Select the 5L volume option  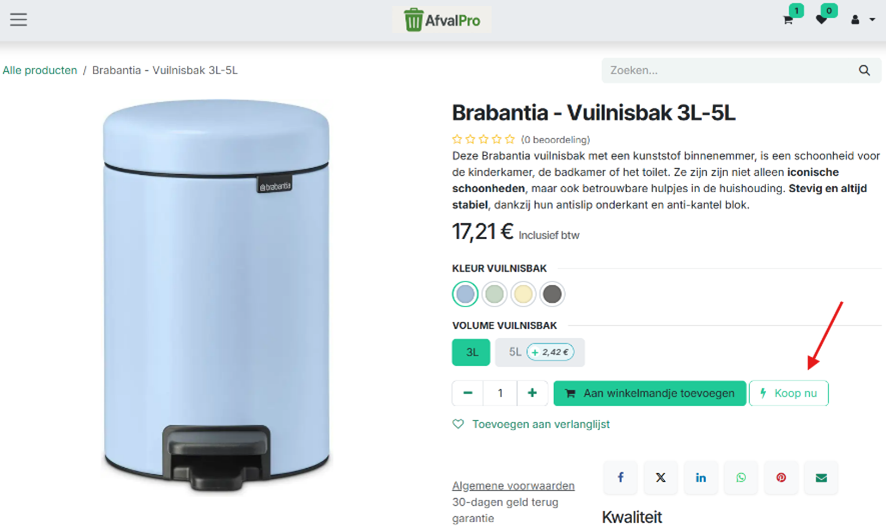pos(540,352)
